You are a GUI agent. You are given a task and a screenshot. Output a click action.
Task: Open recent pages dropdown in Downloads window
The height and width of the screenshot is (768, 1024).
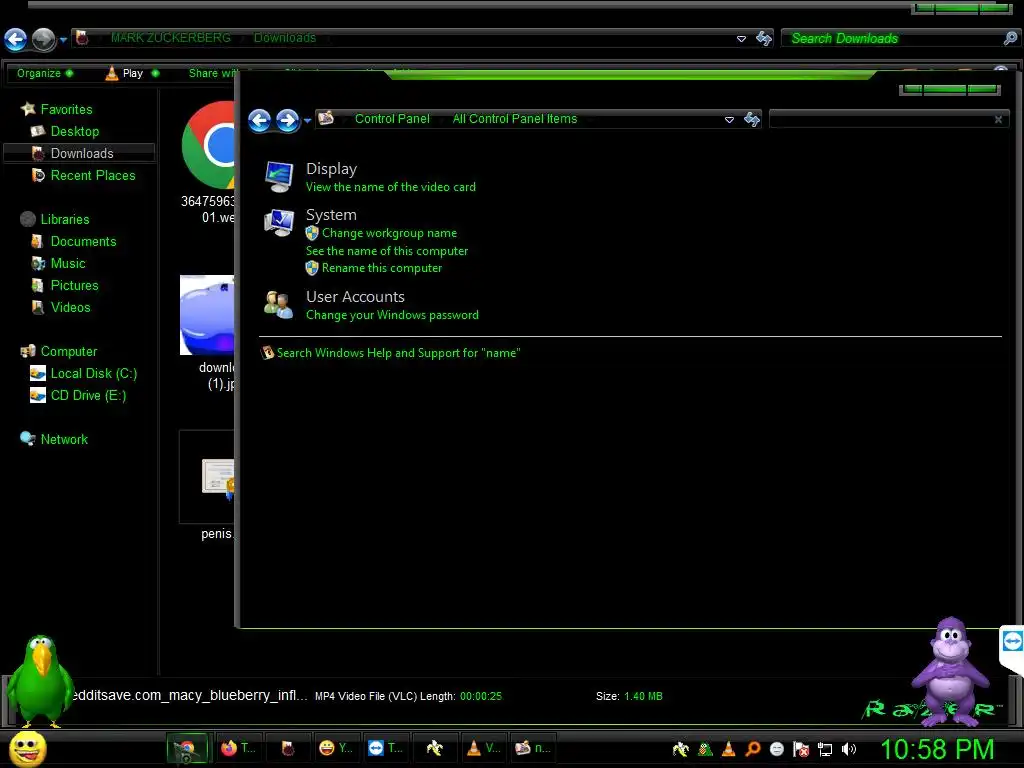(63, 40)
